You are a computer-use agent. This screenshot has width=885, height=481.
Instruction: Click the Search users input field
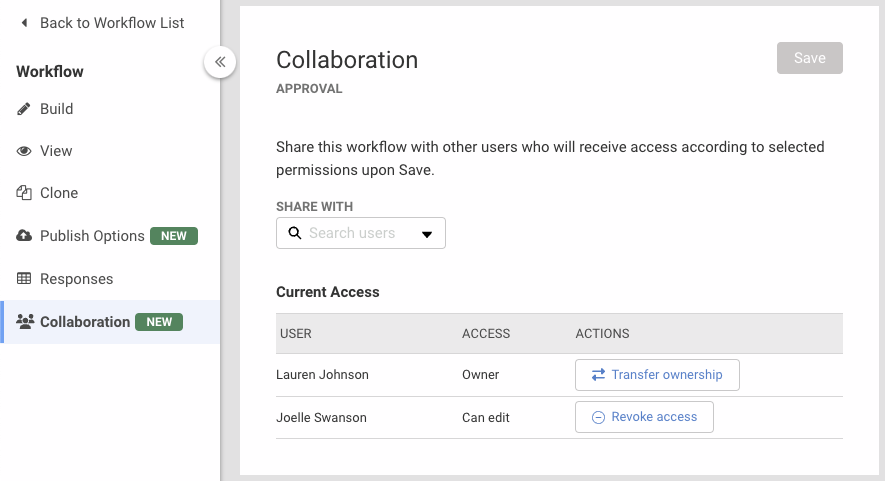pyautogui.click(x=355, y=233)
